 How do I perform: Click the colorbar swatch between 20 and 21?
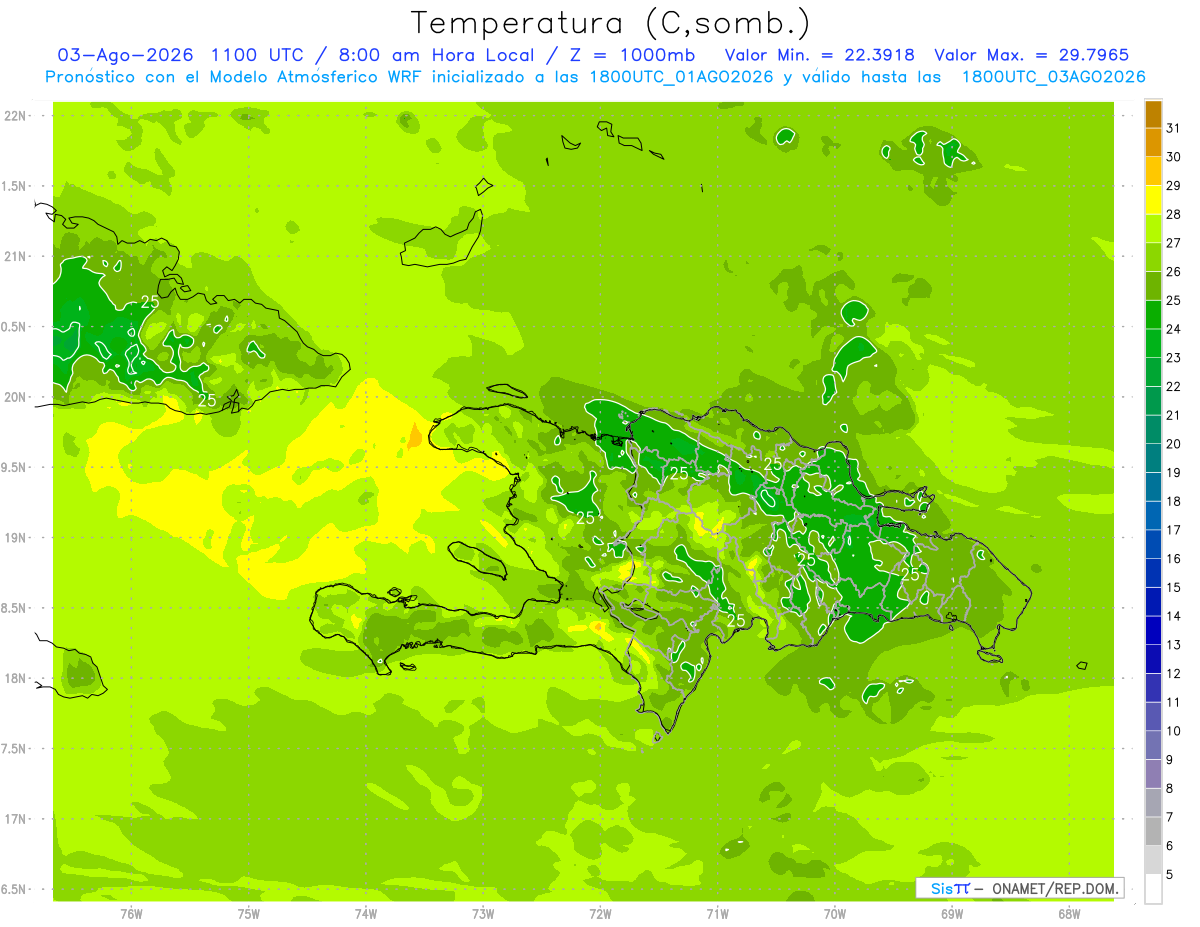coord(1153,430)
